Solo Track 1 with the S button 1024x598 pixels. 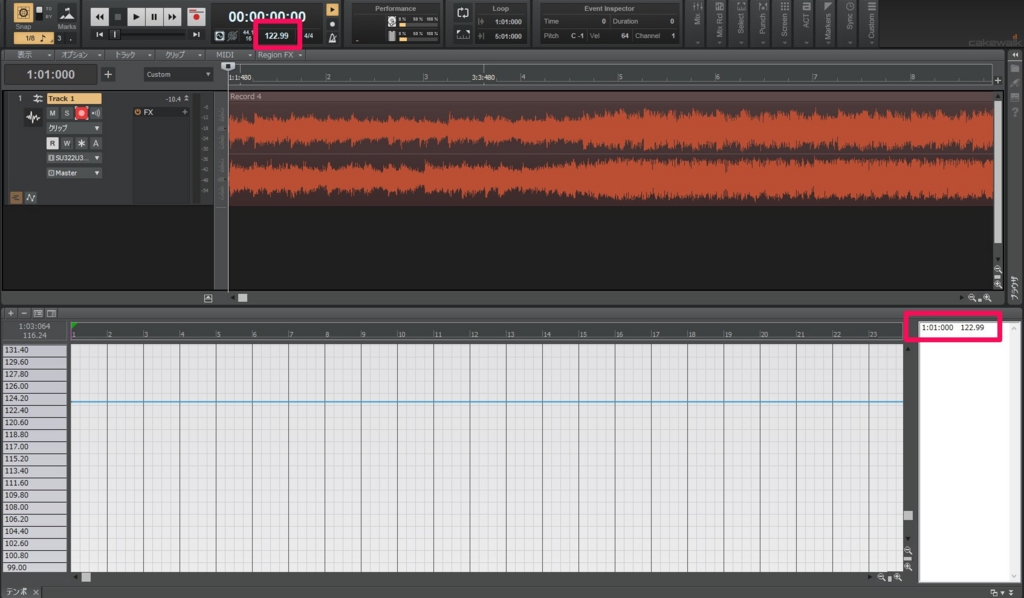click(x=67, y=113)
